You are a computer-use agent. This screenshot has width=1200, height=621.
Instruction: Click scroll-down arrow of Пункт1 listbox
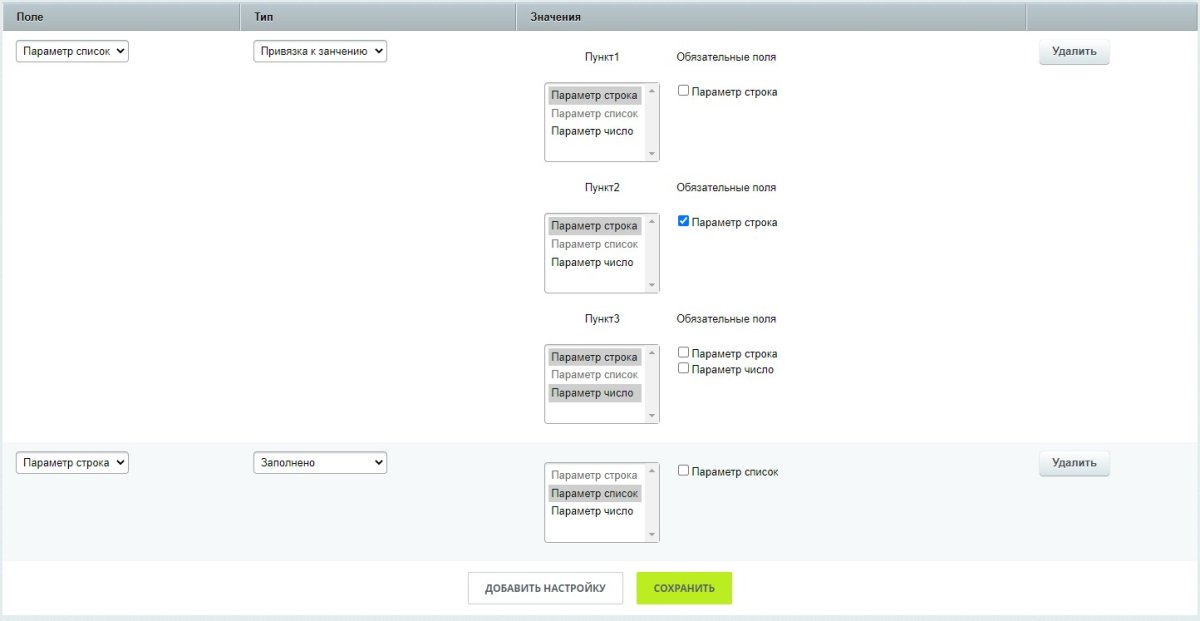click(x=652, y=153)
